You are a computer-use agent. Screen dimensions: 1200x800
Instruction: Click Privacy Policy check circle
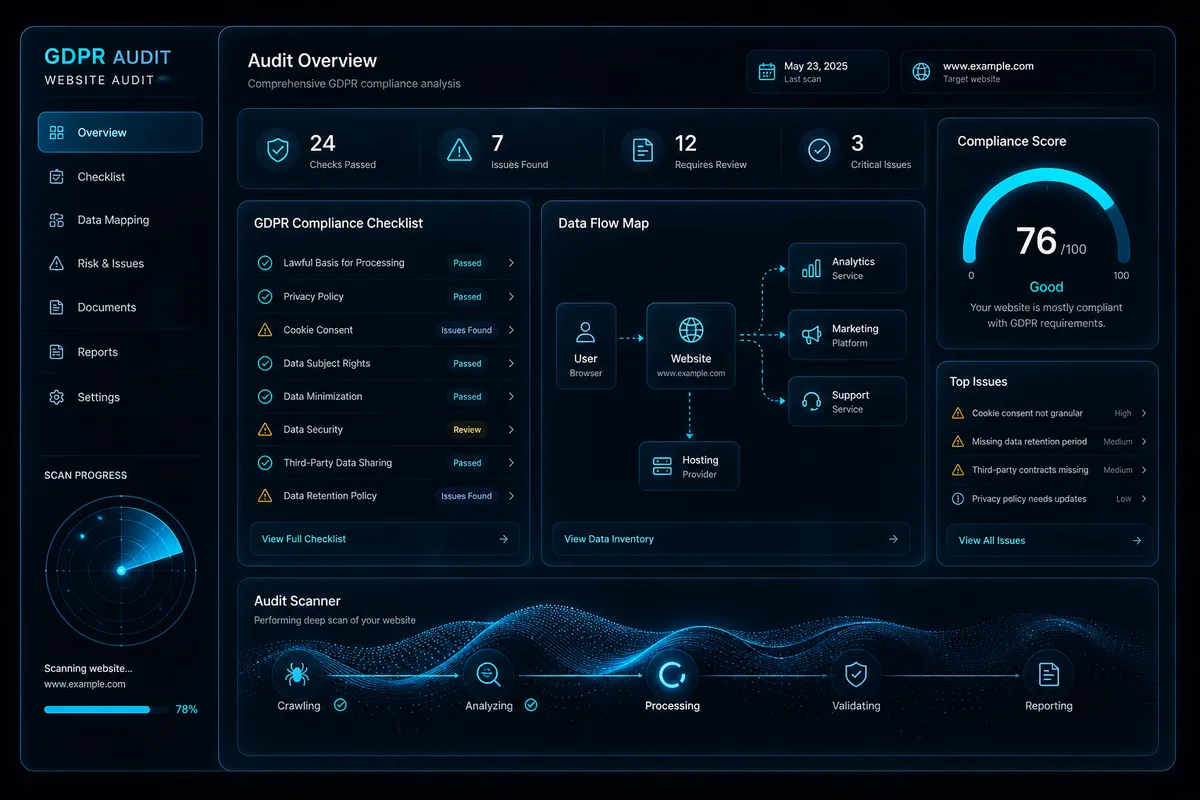pyautogui.click(x=265, y=296)
